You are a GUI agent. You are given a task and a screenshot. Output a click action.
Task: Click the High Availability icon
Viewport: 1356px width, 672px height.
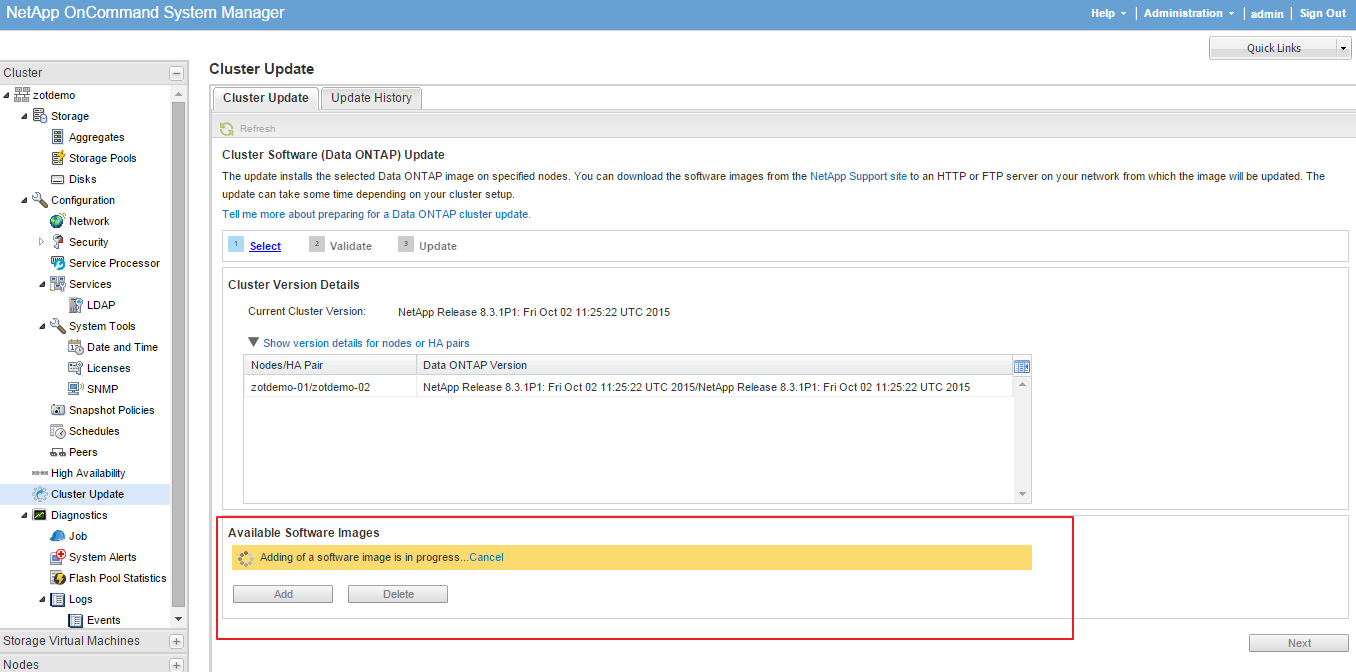tap(40, 473)
